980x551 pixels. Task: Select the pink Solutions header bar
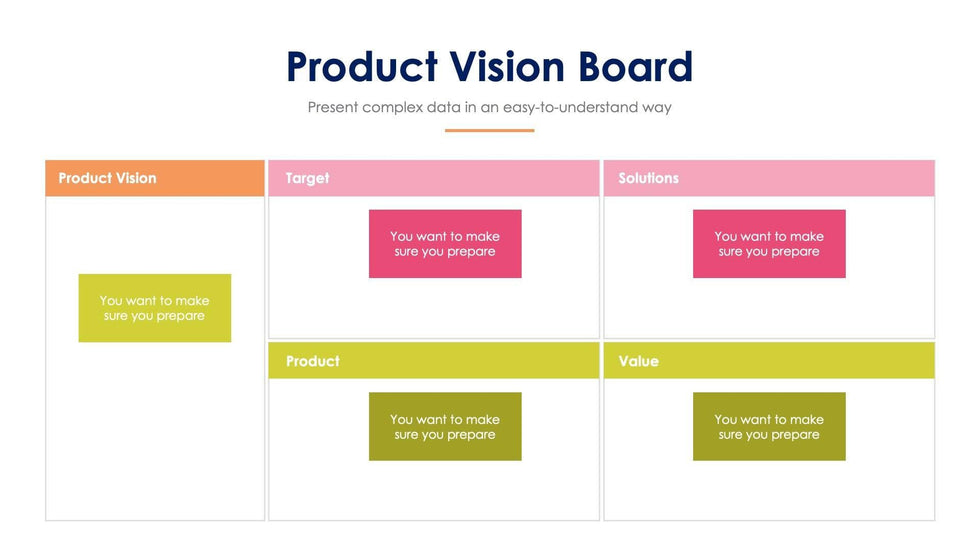pyautogui.click(x=769, y=178)
